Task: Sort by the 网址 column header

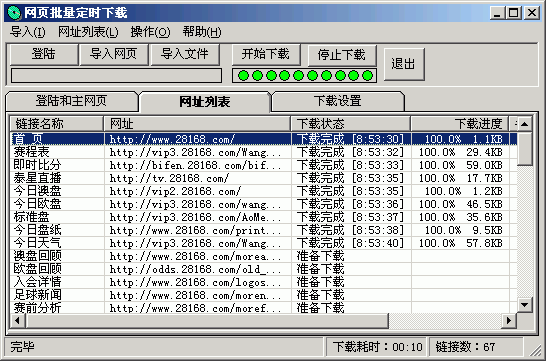Action: coord(197,124)
